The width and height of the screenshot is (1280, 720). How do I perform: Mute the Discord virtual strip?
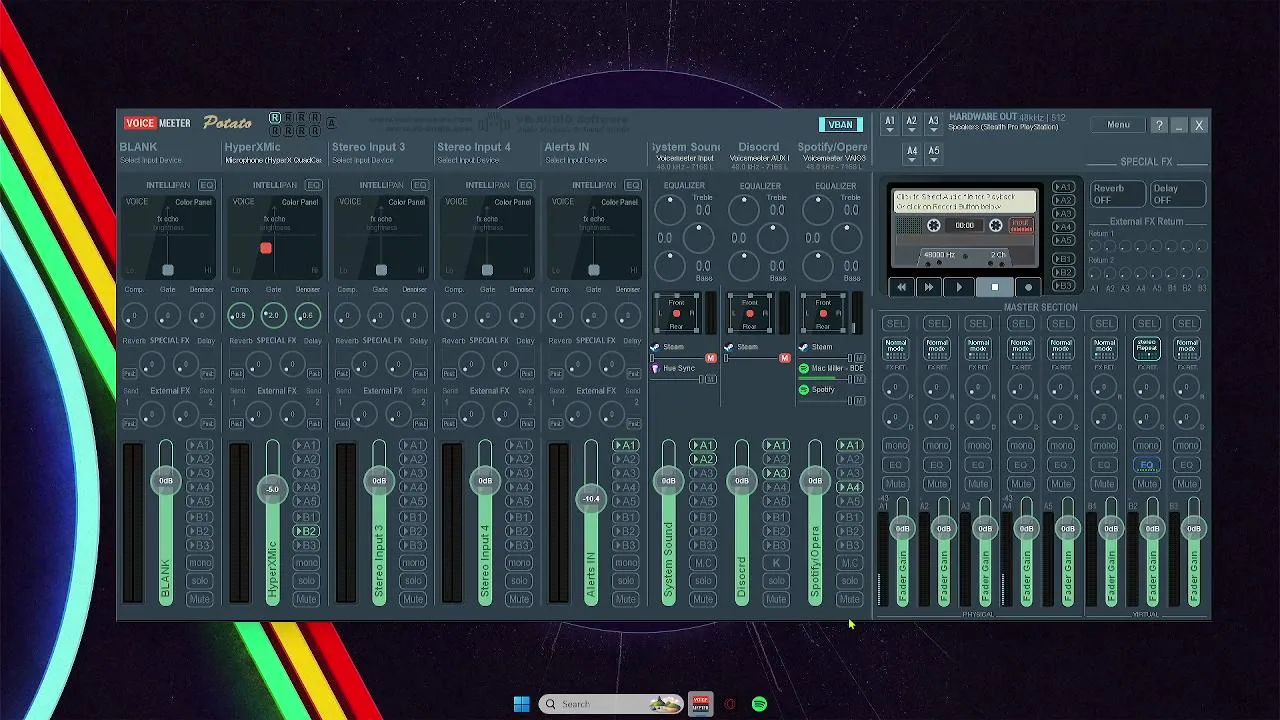776,599
